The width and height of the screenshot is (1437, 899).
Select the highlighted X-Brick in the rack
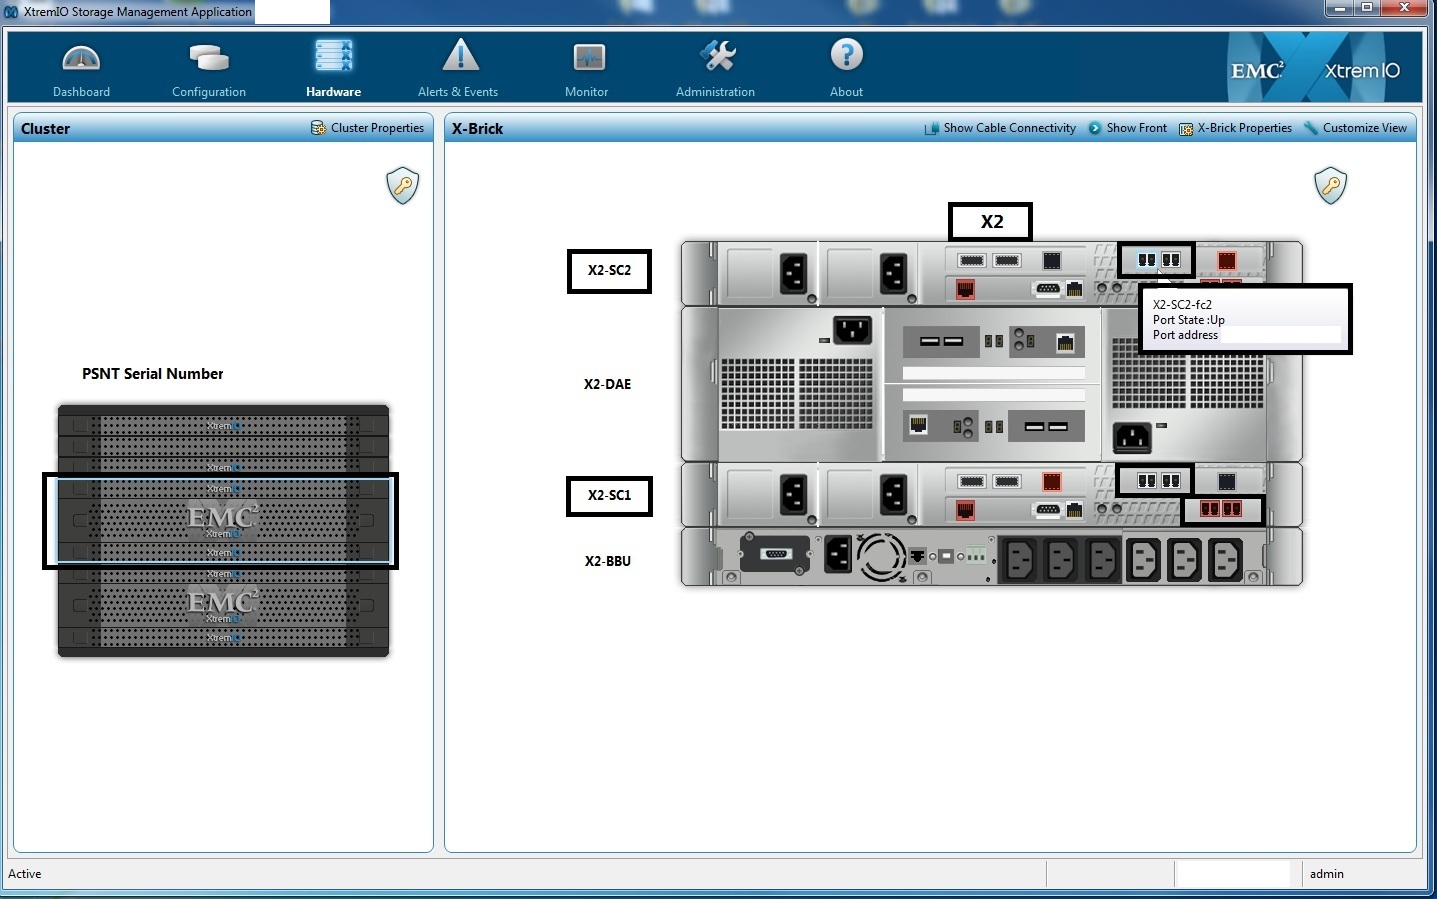[x=221, y=520]
